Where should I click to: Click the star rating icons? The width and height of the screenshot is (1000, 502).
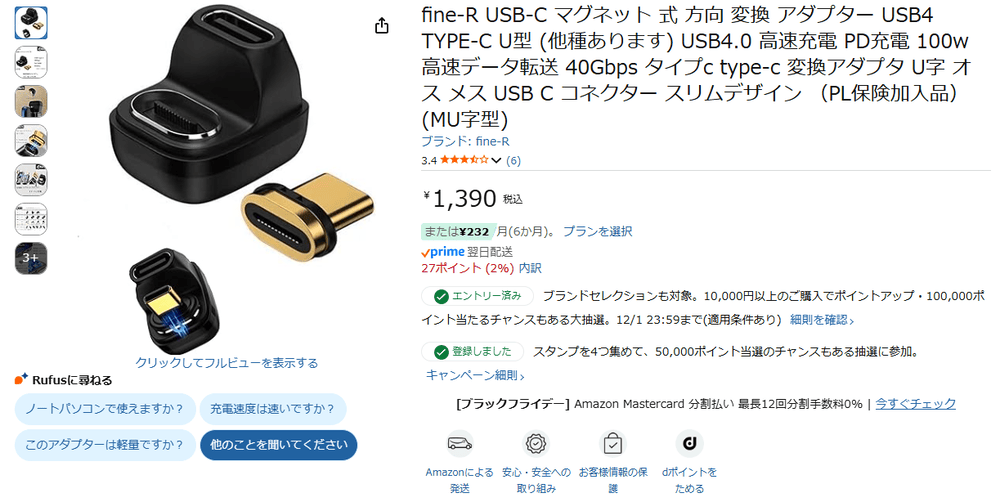point(464,160)
